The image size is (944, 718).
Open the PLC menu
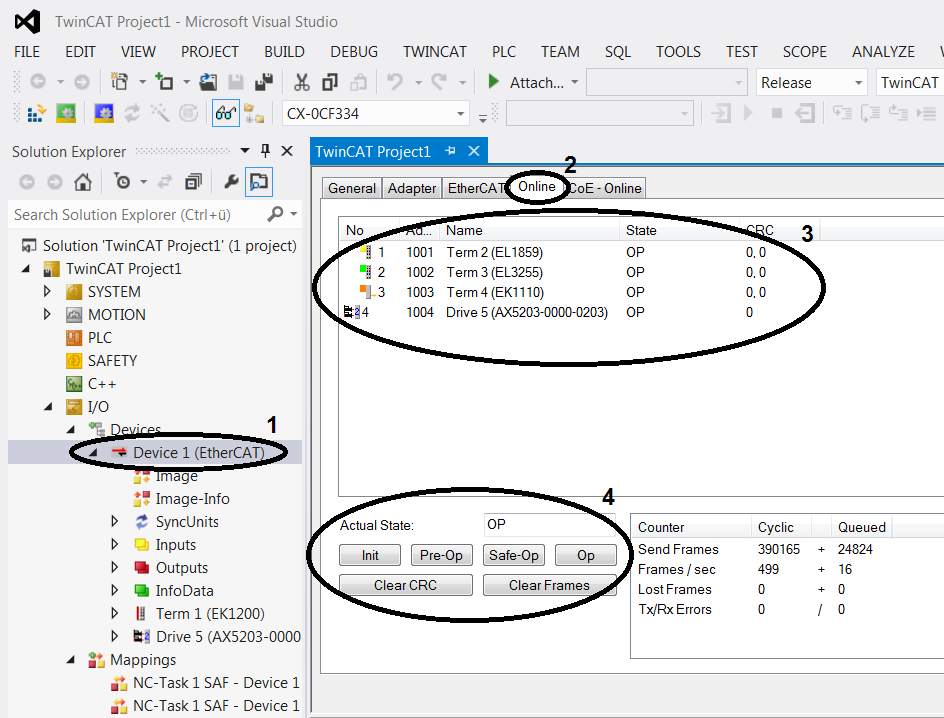click(x=503, y=52)
